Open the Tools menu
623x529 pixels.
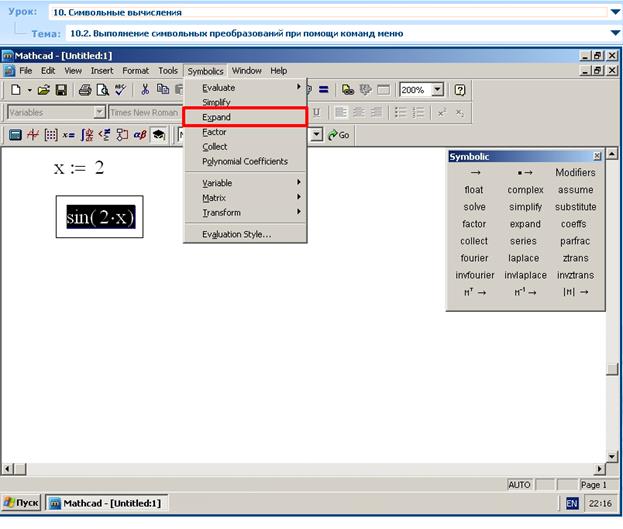click(168, 71)
